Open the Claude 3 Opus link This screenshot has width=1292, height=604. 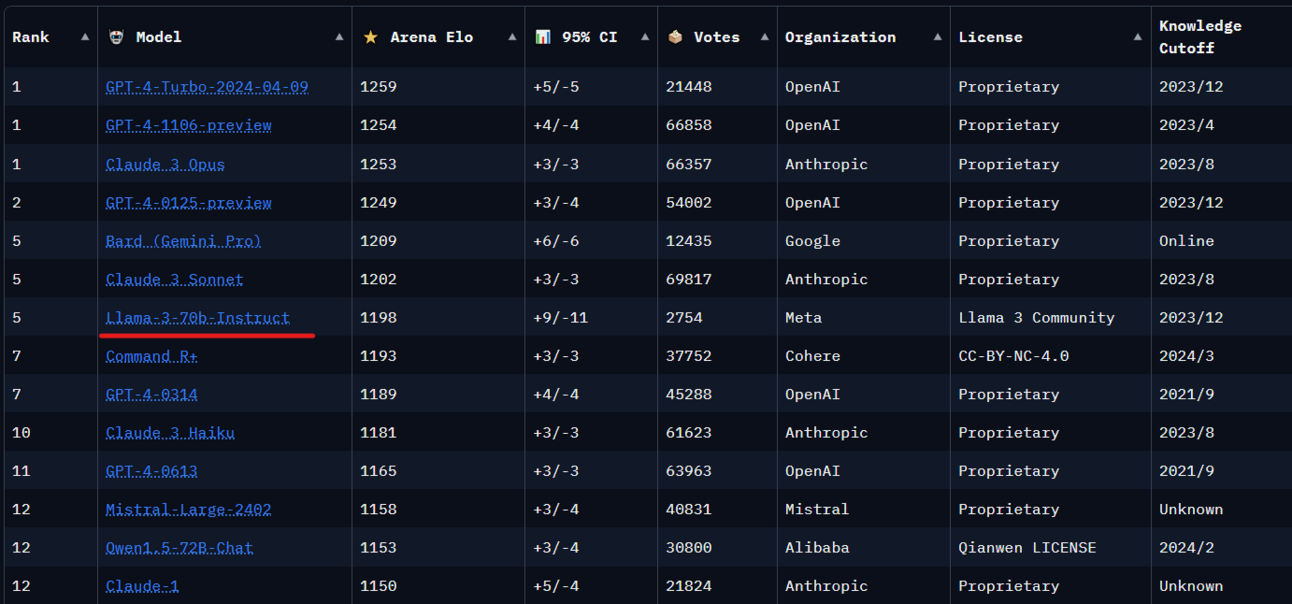165,164
